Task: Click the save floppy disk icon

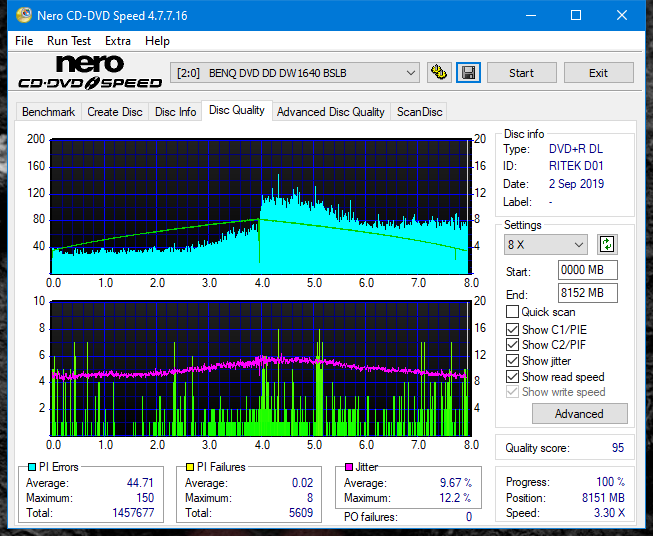Action: pyautogui.click(x=469, y=73)
